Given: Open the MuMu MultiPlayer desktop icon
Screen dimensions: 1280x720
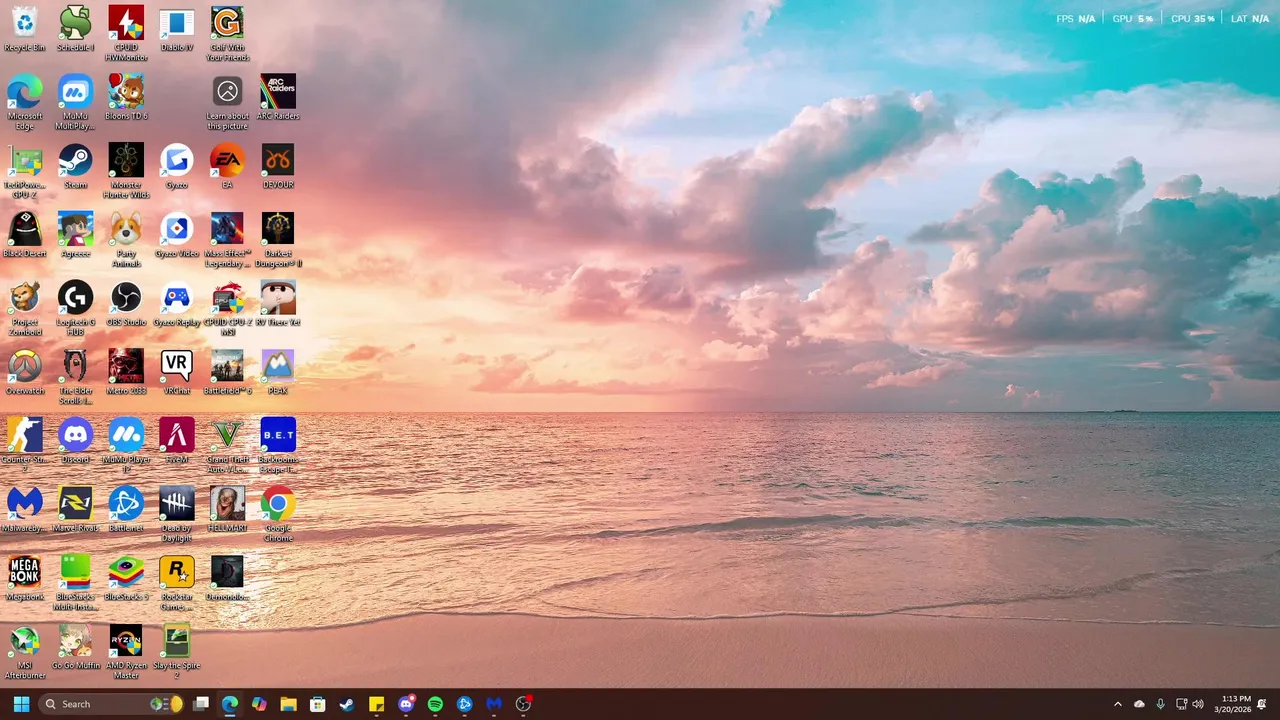Looking at the screenshot, I should click(75, 103).
